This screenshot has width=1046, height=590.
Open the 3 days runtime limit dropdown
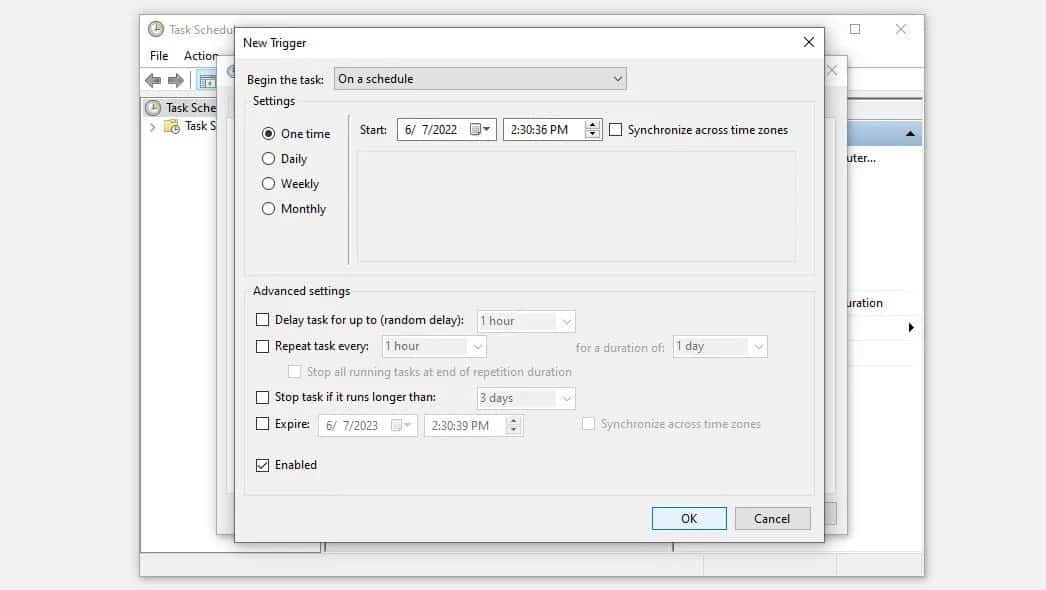point(526,398)
